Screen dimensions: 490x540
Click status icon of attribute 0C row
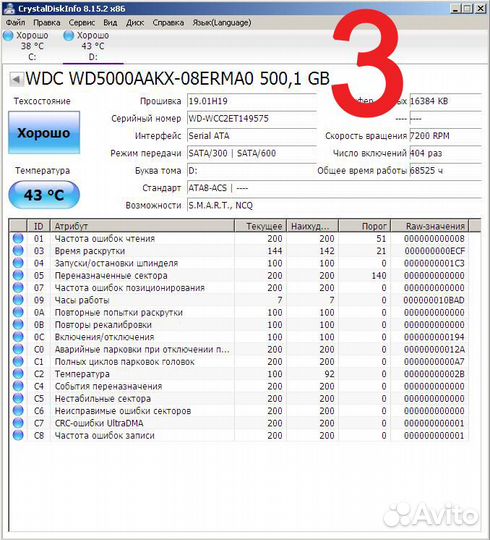18,337
